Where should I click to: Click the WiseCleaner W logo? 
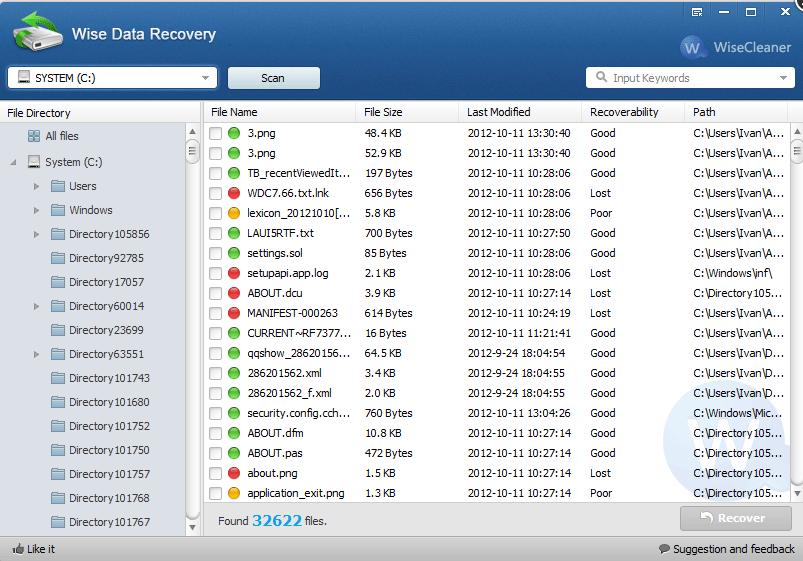[692, 48]
